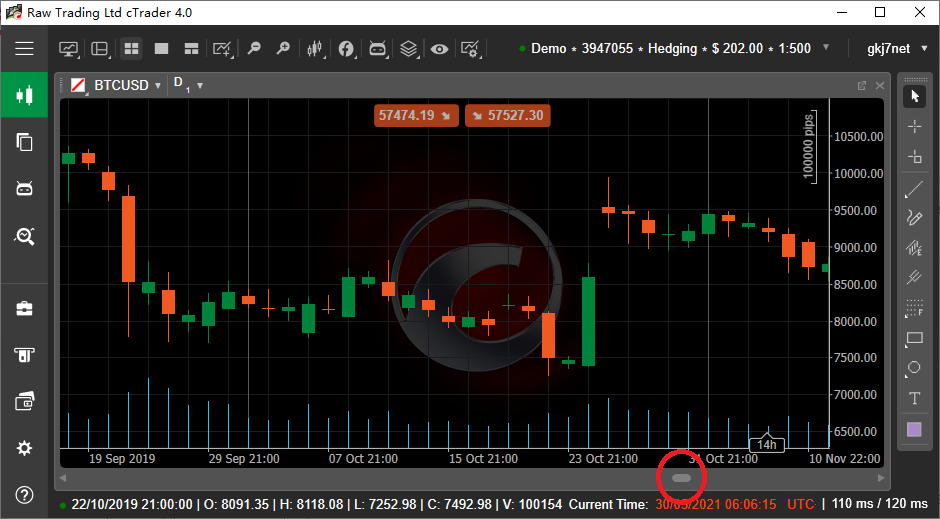Open the chart objects layers icon
The image size is (940, 519).
coord(409,49)
